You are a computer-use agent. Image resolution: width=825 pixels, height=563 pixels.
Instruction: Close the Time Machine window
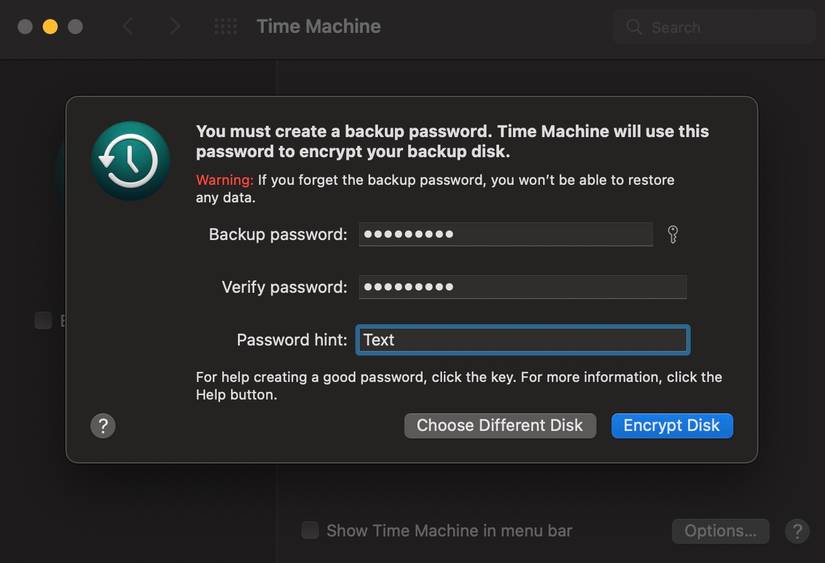[25, 27]
